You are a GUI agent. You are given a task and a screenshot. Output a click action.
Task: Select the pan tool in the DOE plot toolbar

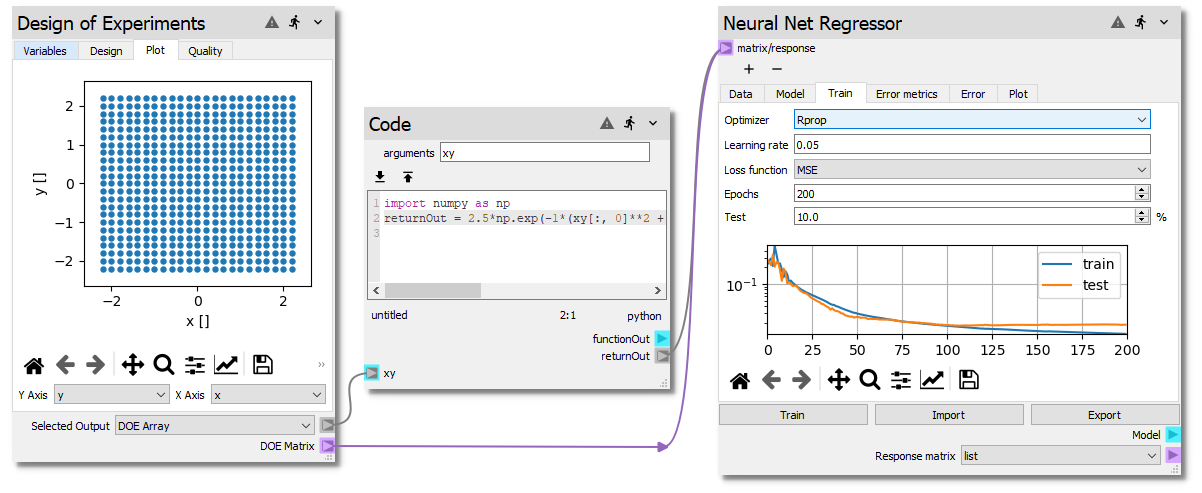(x=132, y=364)
